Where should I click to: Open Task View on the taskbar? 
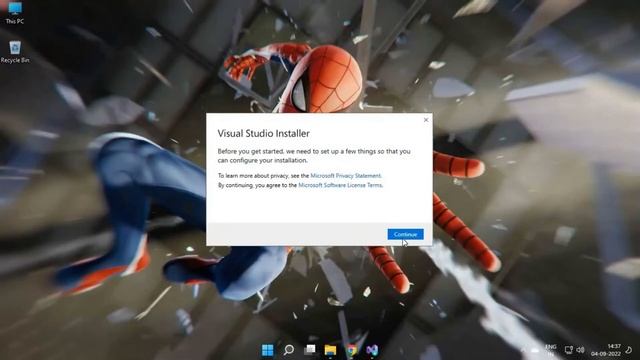(310, 350)
